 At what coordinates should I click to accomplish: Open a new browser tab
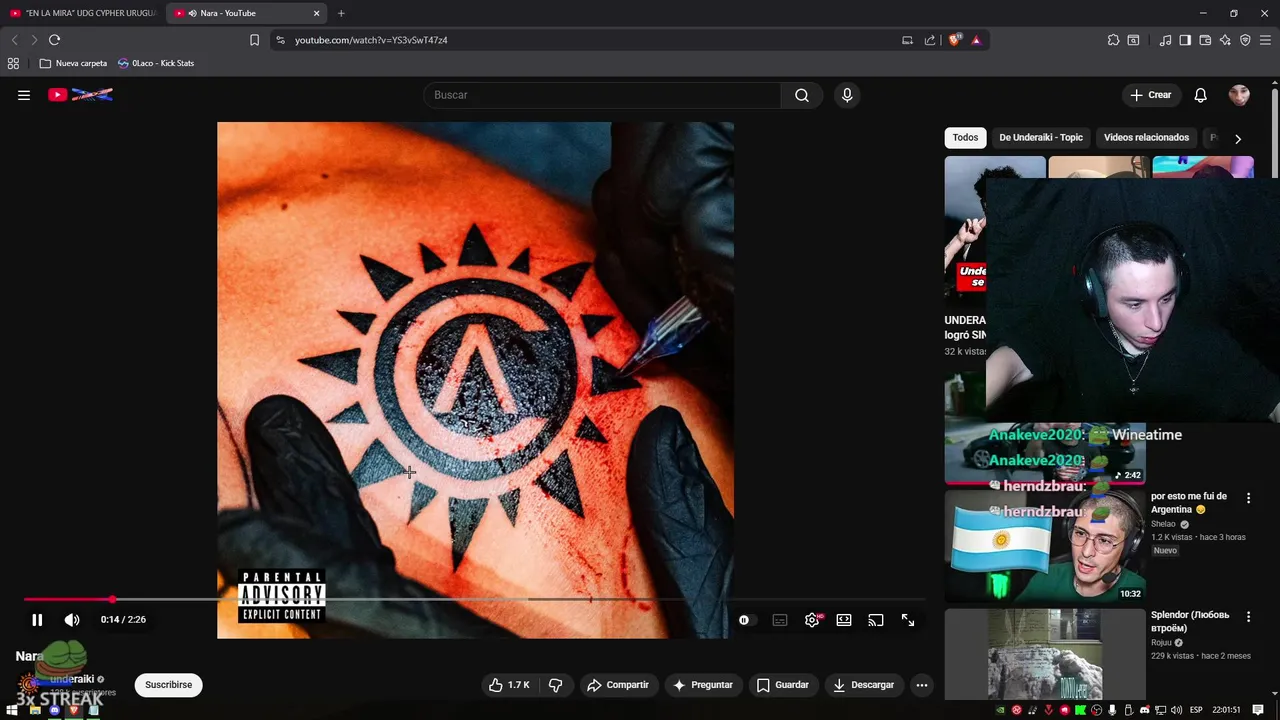pos(341,13)
